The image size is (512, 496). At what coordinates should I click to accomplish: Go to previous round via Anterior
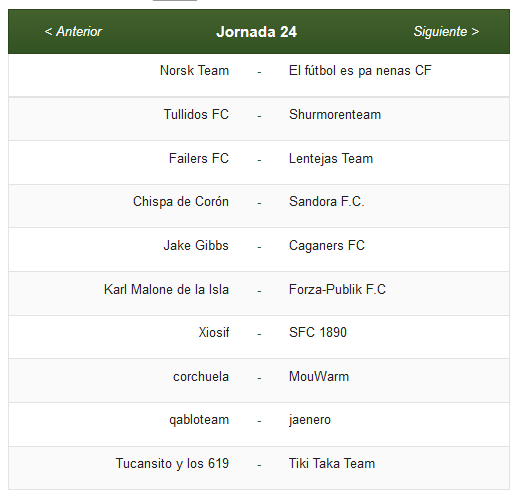[73, 32]
